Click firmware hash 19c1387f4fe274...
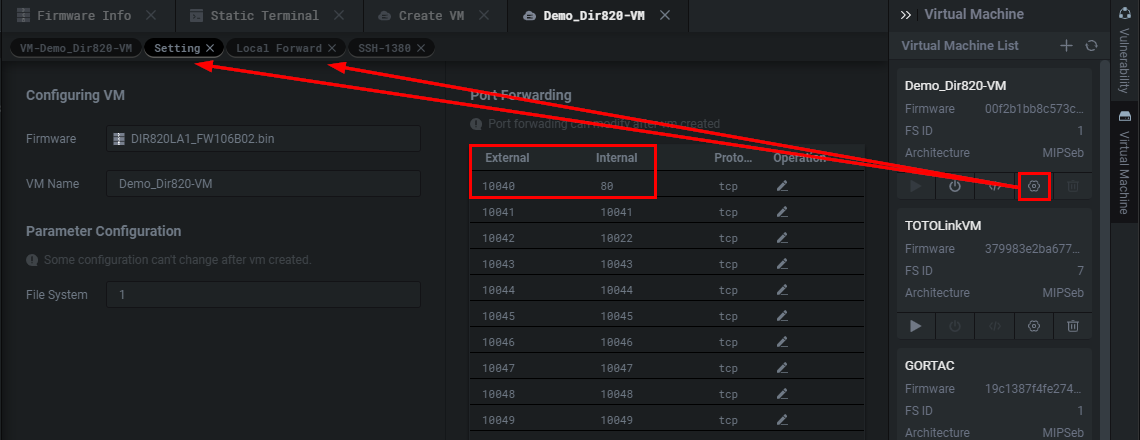 [1034, 388]
